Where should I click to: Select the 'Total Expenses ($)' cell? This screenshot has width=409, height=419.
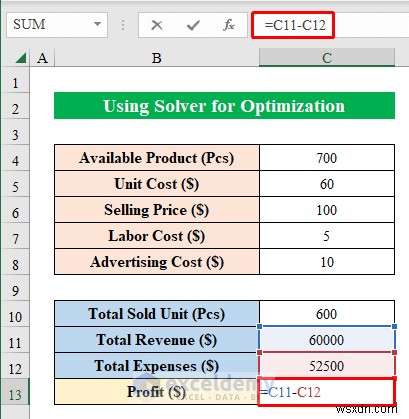[x=157, y=366]
